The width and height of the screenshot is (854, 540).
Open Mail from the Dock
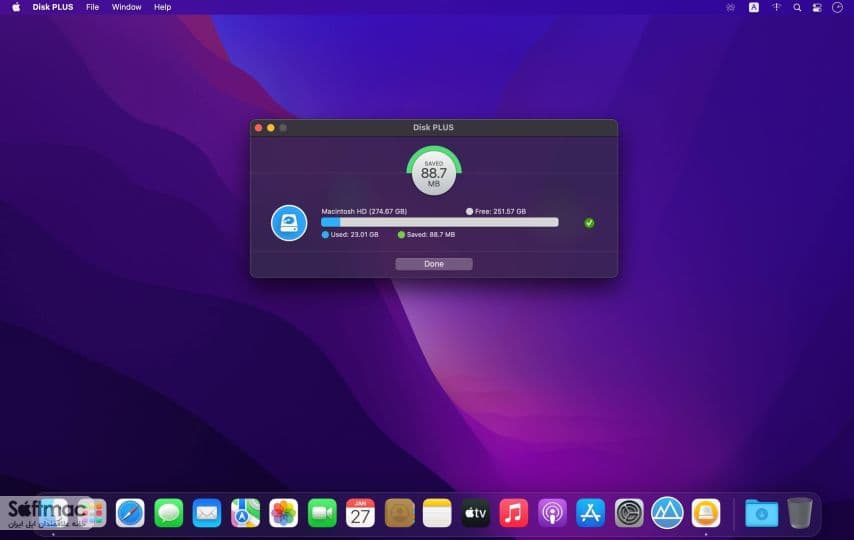click(x=207, y=513)
